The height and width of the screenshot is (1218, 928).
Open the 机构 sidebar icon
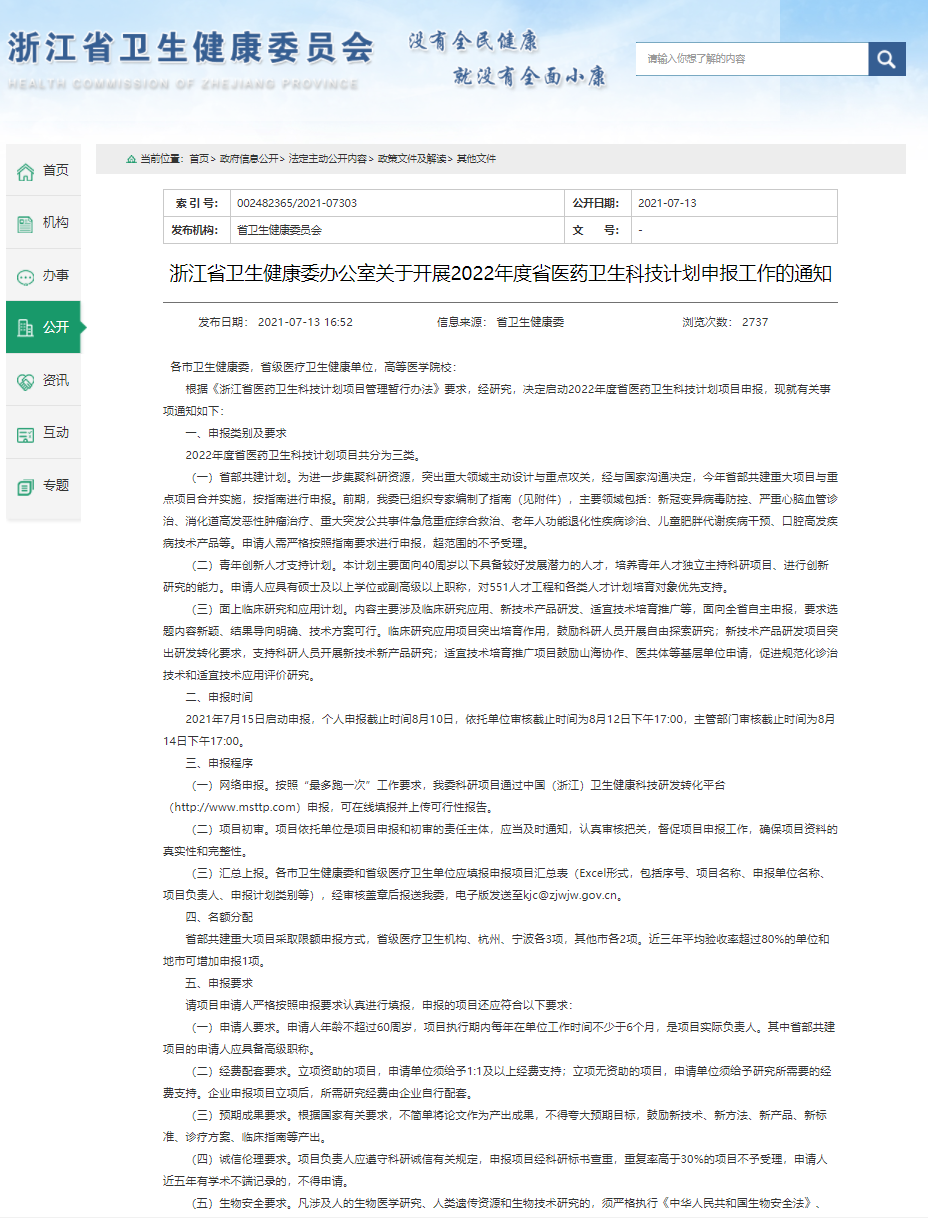point(26,224)
